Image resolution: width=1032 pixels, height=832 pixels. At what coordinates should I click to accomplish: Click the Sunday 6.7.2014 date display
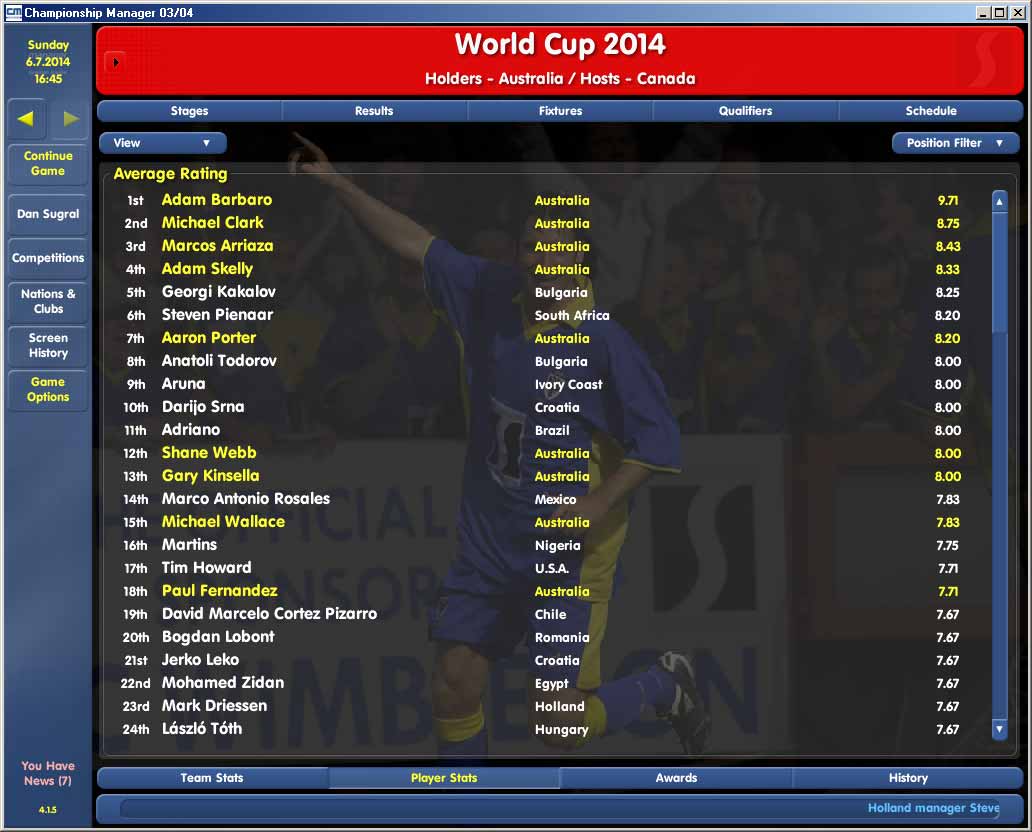pos(48,62)
